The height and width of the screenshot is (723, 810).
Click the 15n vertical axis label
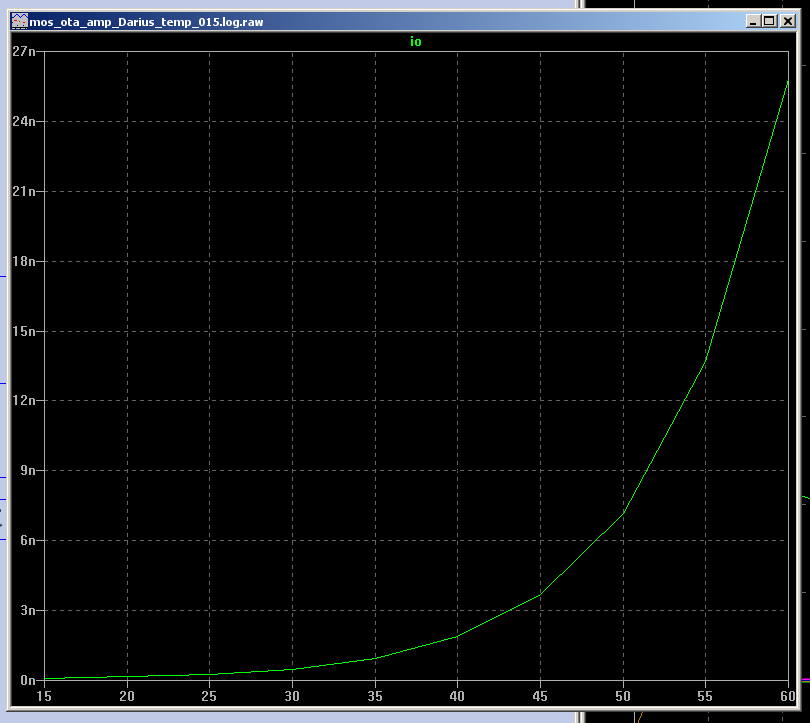(24, 331)
